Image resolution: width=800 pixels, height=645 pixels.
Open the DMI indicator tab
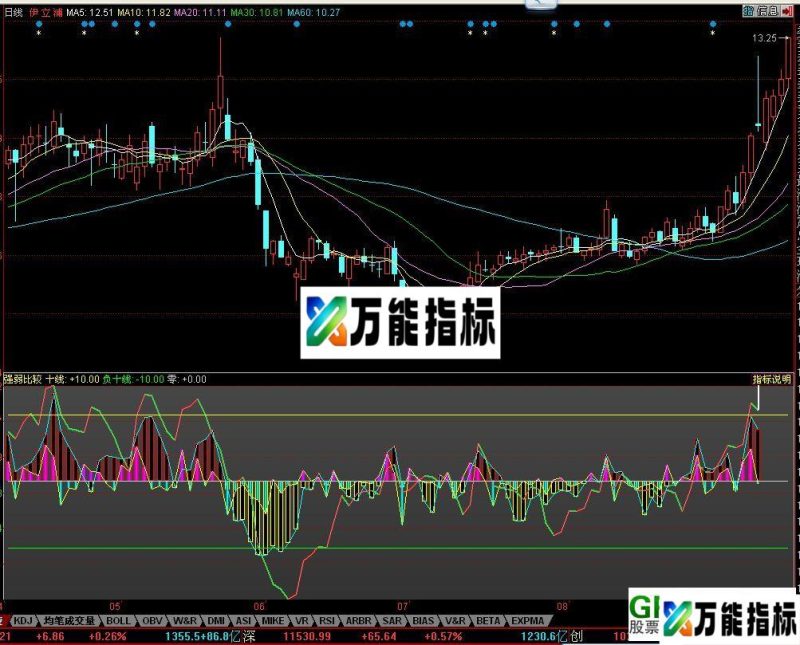click(x=216, y=621)
